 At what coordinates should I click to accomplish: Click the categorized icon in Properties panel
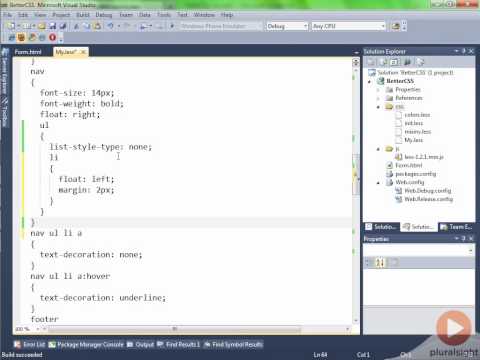tap(368, 263)
